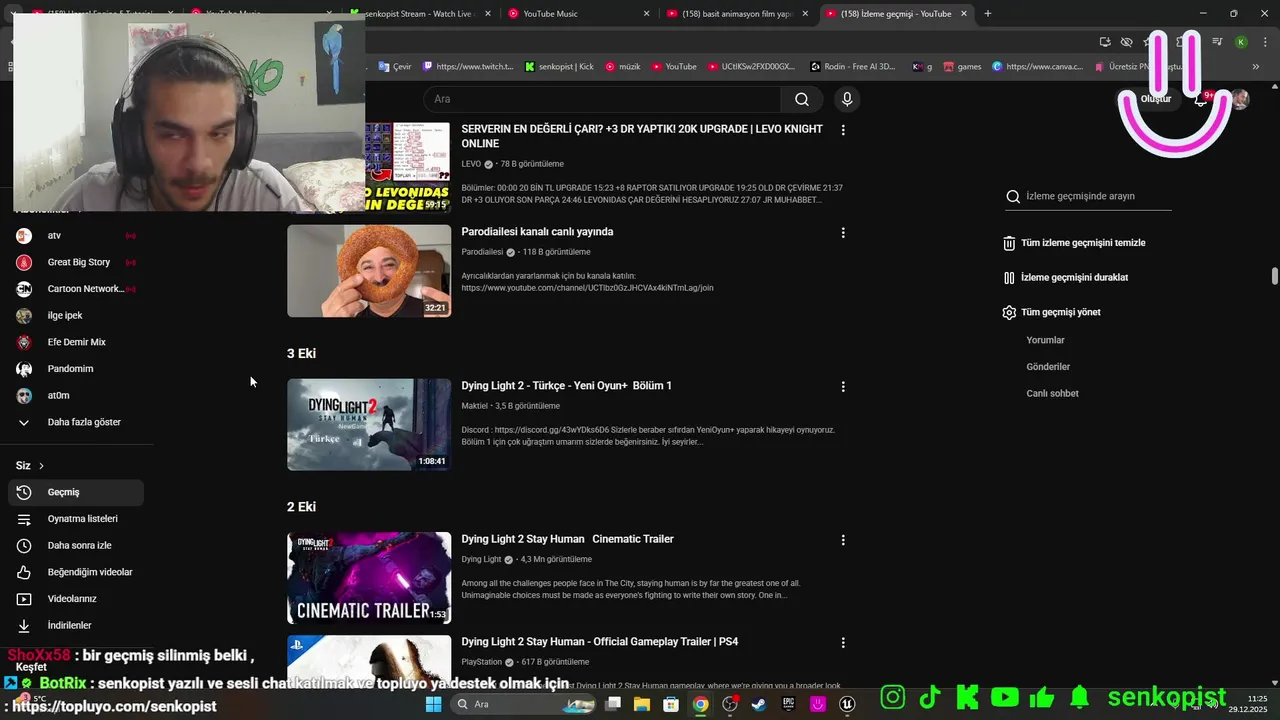Open Videolarınız in the sidebar
The width and height of the screenshot is (1280, 720).
[x=76, y=599]
